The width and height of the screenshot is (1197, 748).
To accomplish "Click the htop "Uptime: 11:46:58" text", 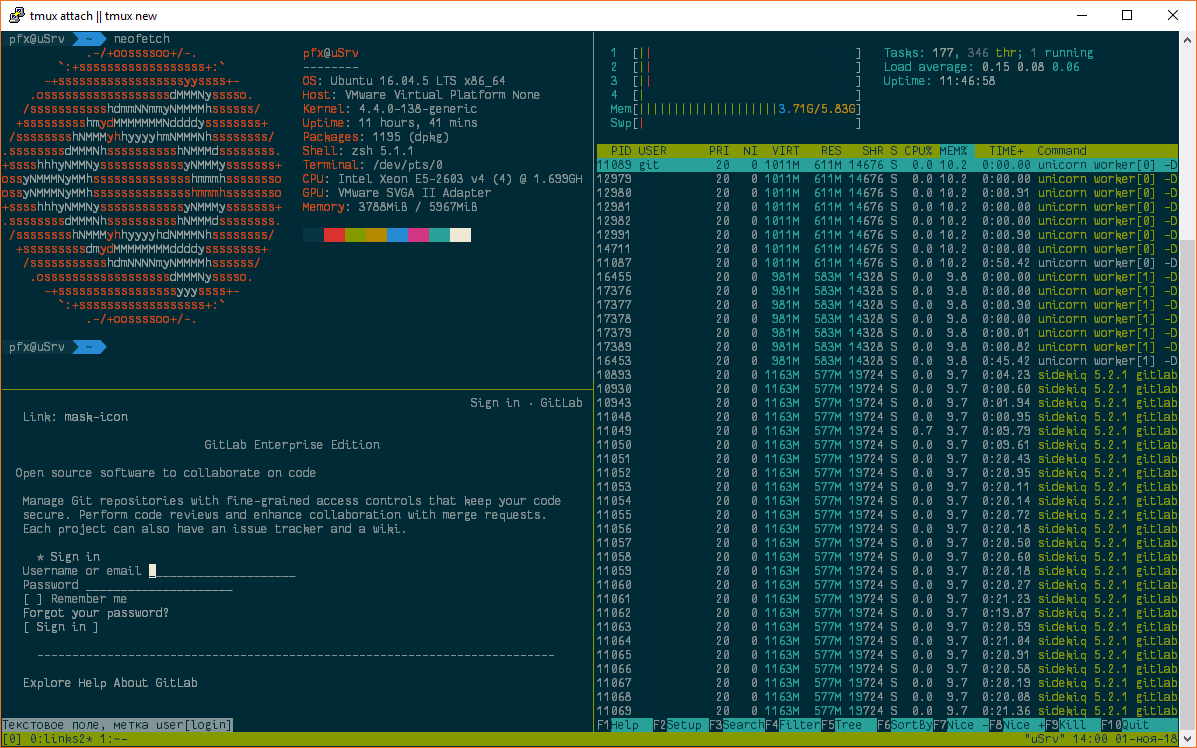I will [x=940, y=81].
